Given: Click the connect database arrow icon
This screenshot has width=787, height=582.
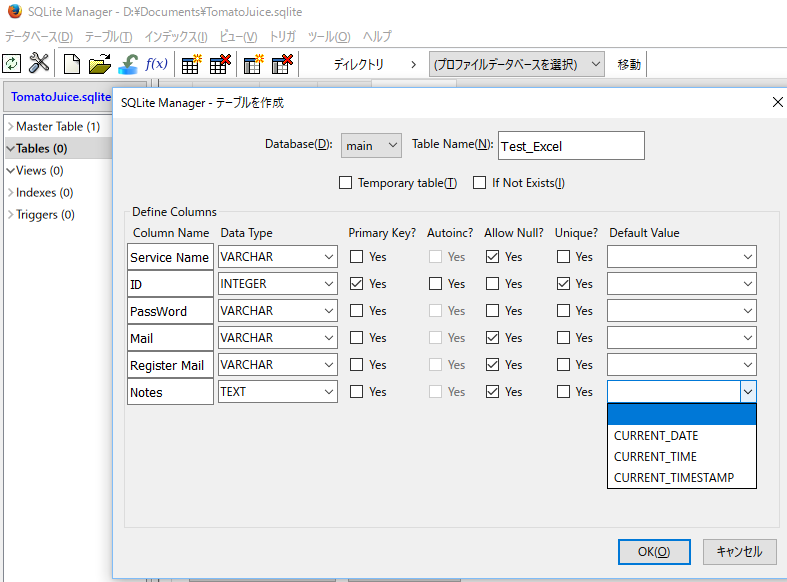Looking at the screenshot, I should (x=128, y=64).
